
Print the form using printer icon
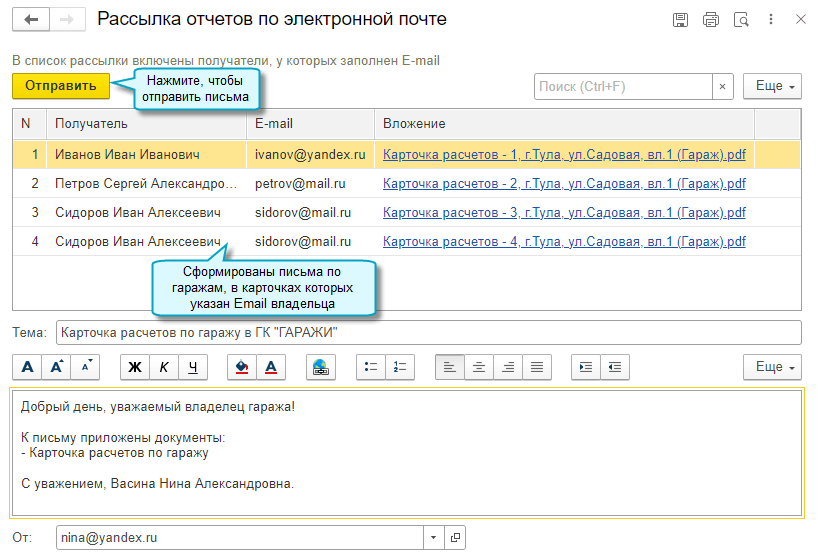tap(711, 19)
